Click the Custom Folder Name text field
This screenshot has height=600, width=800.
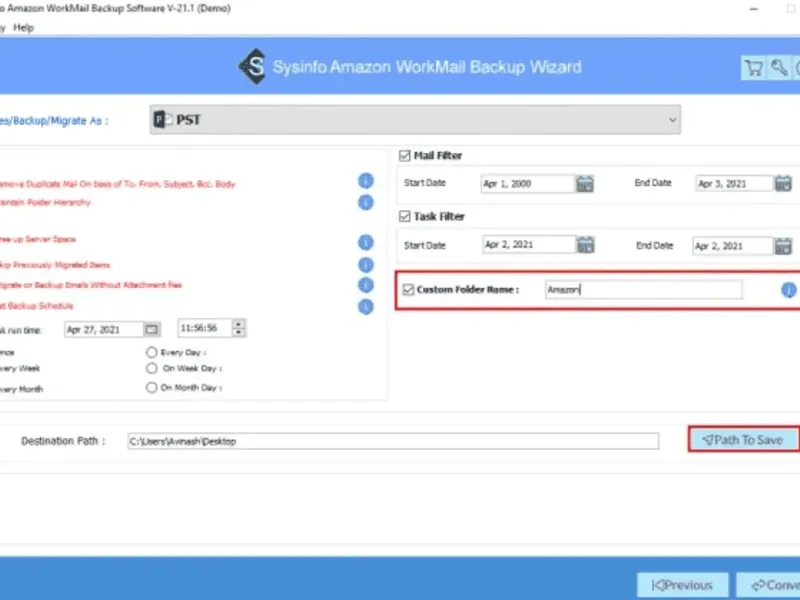coord(643,290)
